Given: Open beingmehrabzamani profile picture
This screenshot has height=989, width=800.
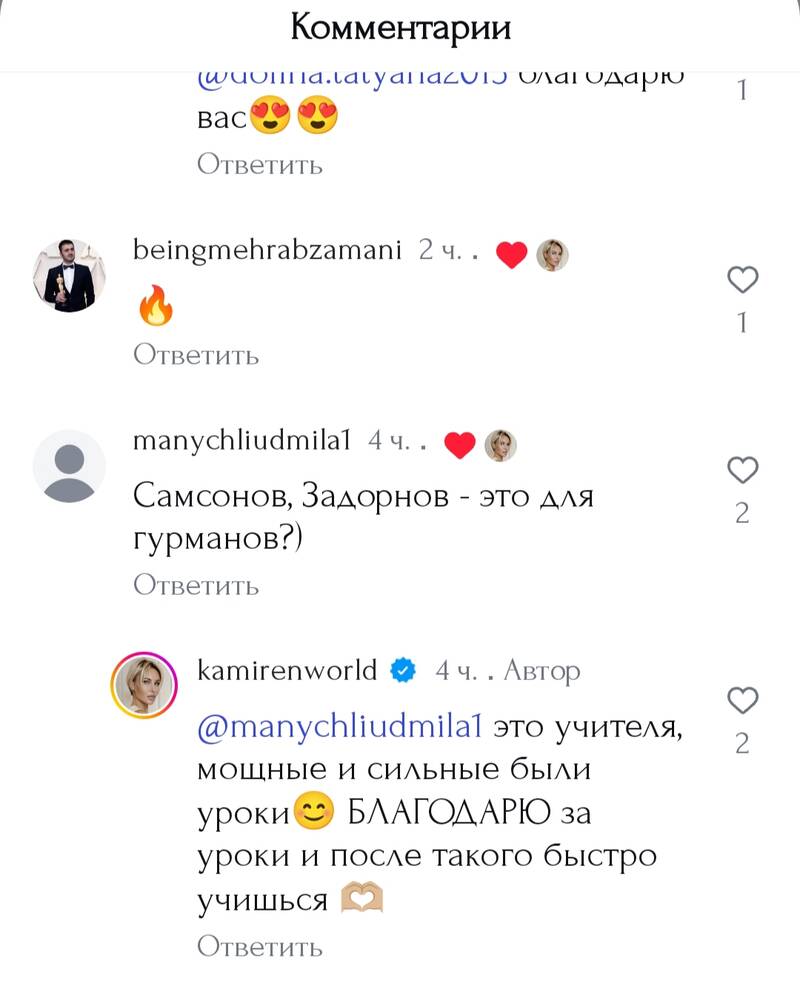Looking at the screenshot, I should pyautogui.click(x=69, y=276).
